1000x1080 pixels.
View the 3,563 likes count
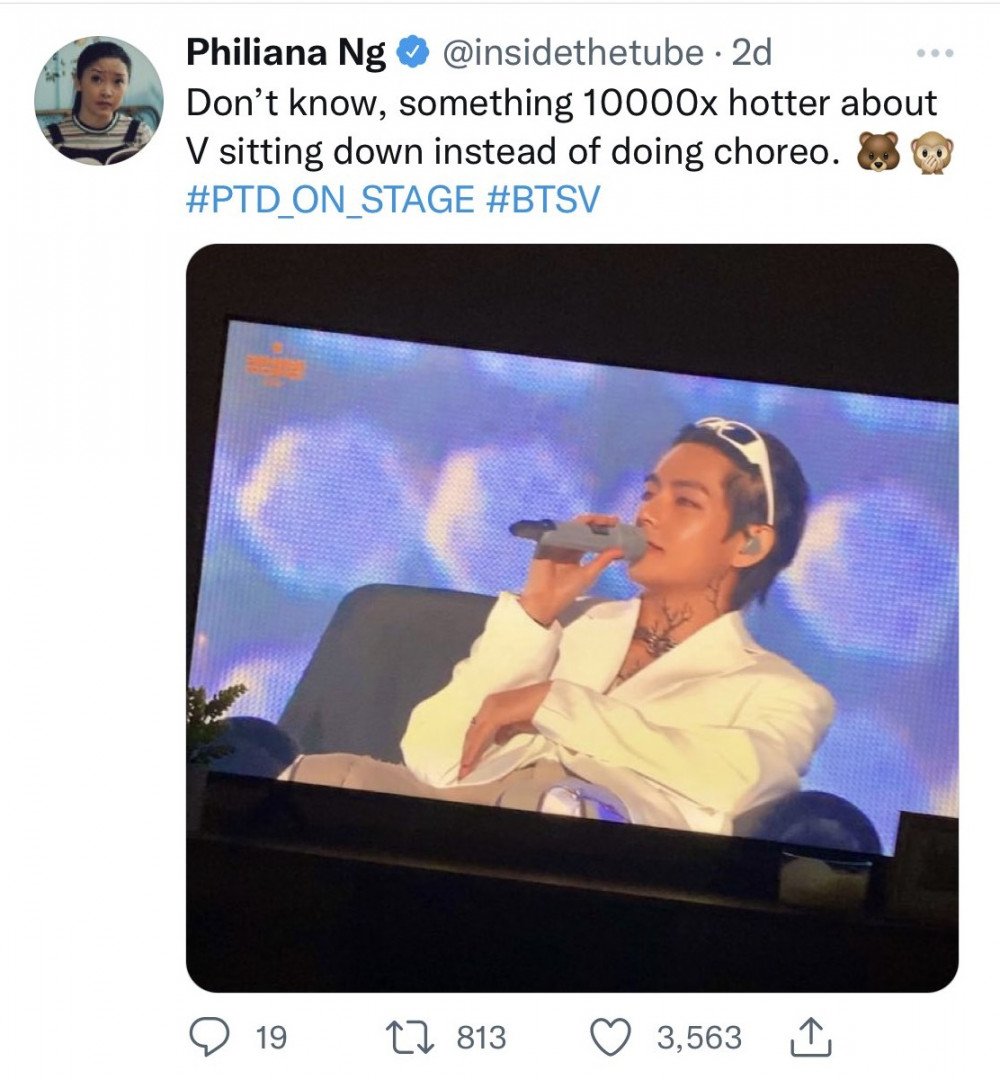click(699, 1037)
